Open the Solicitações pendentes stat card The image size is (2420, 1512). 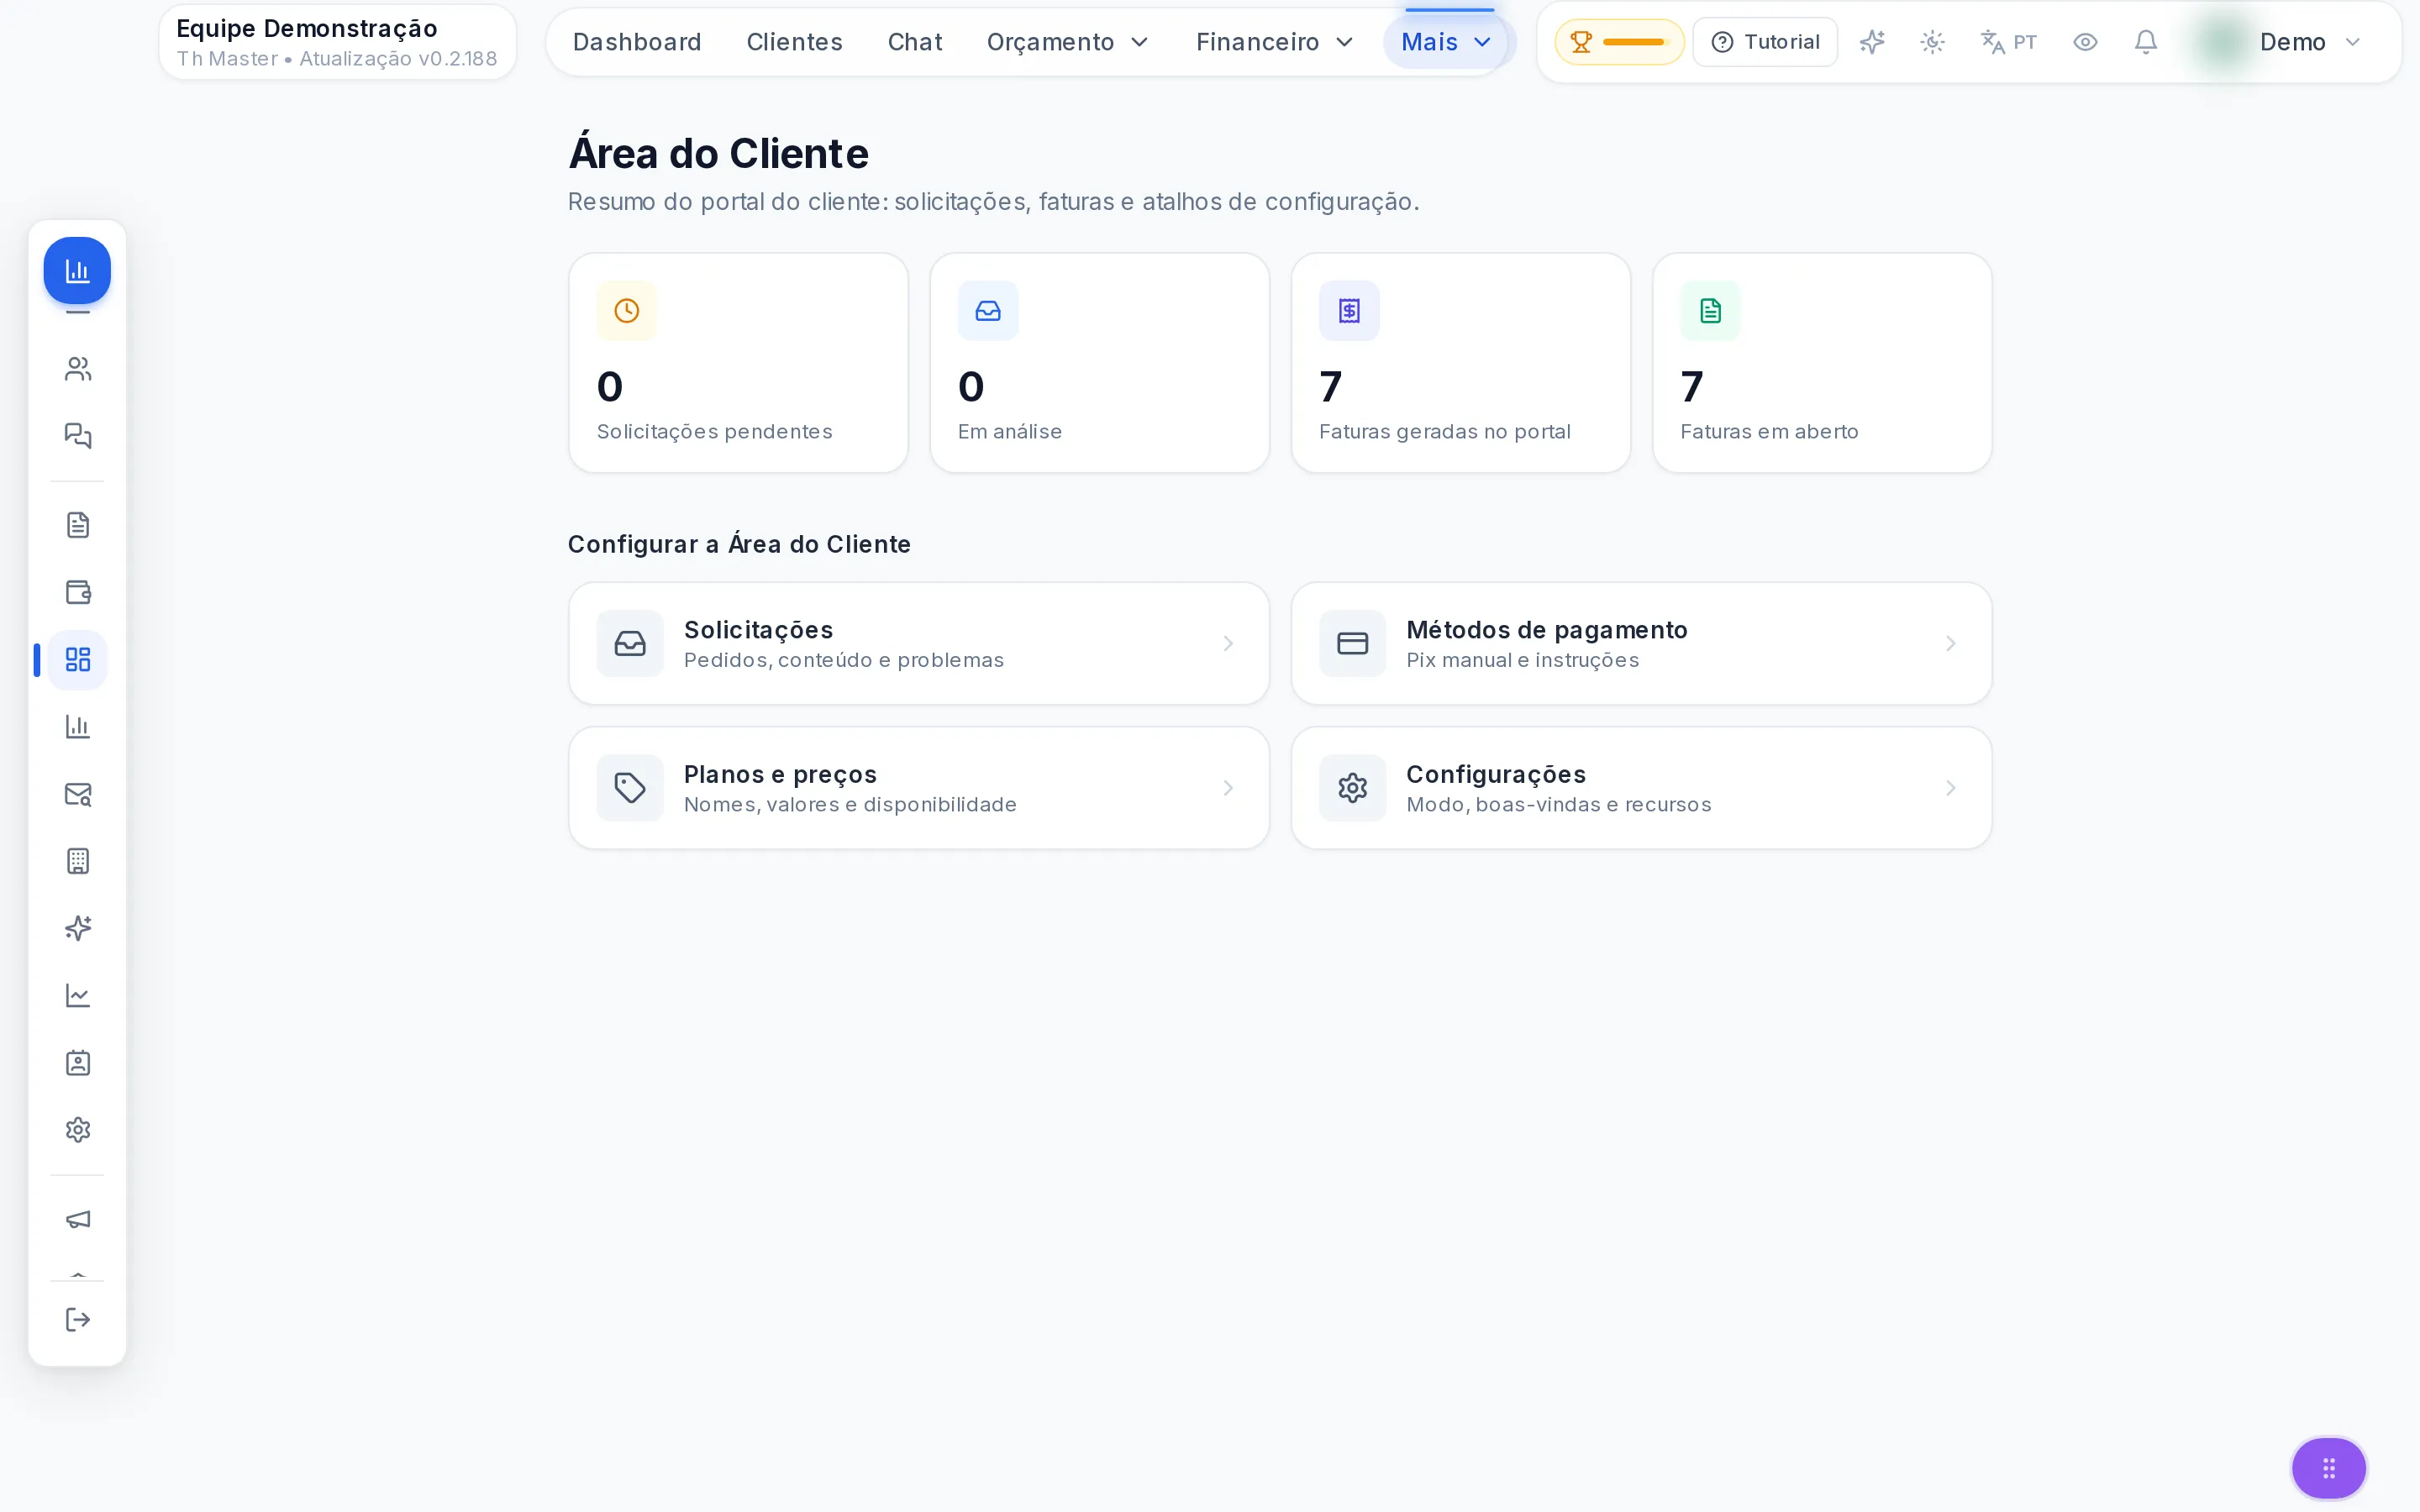pyautogui.click(x=738, y=363)
